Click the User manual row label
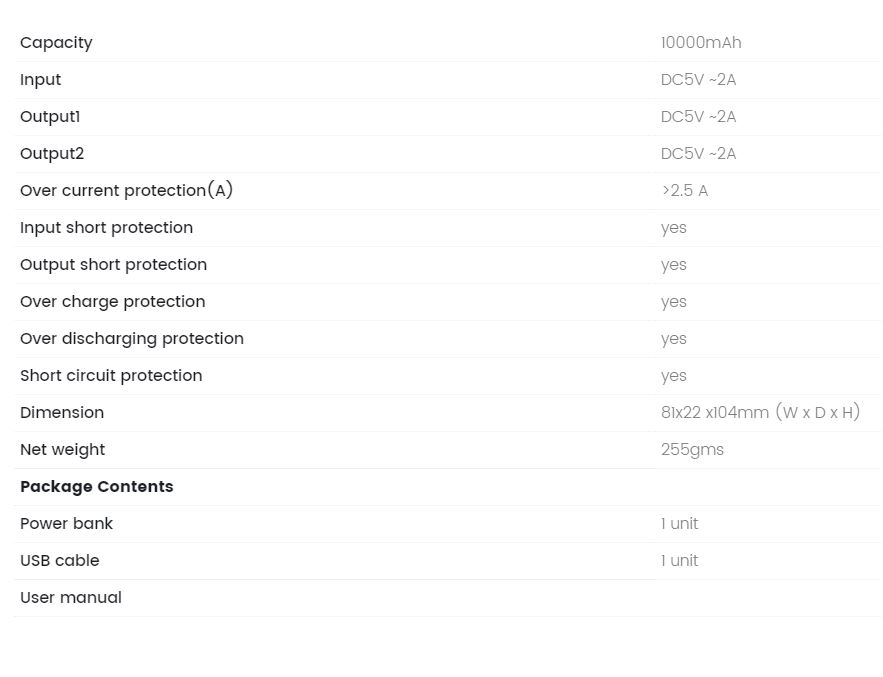 [71, 598]
